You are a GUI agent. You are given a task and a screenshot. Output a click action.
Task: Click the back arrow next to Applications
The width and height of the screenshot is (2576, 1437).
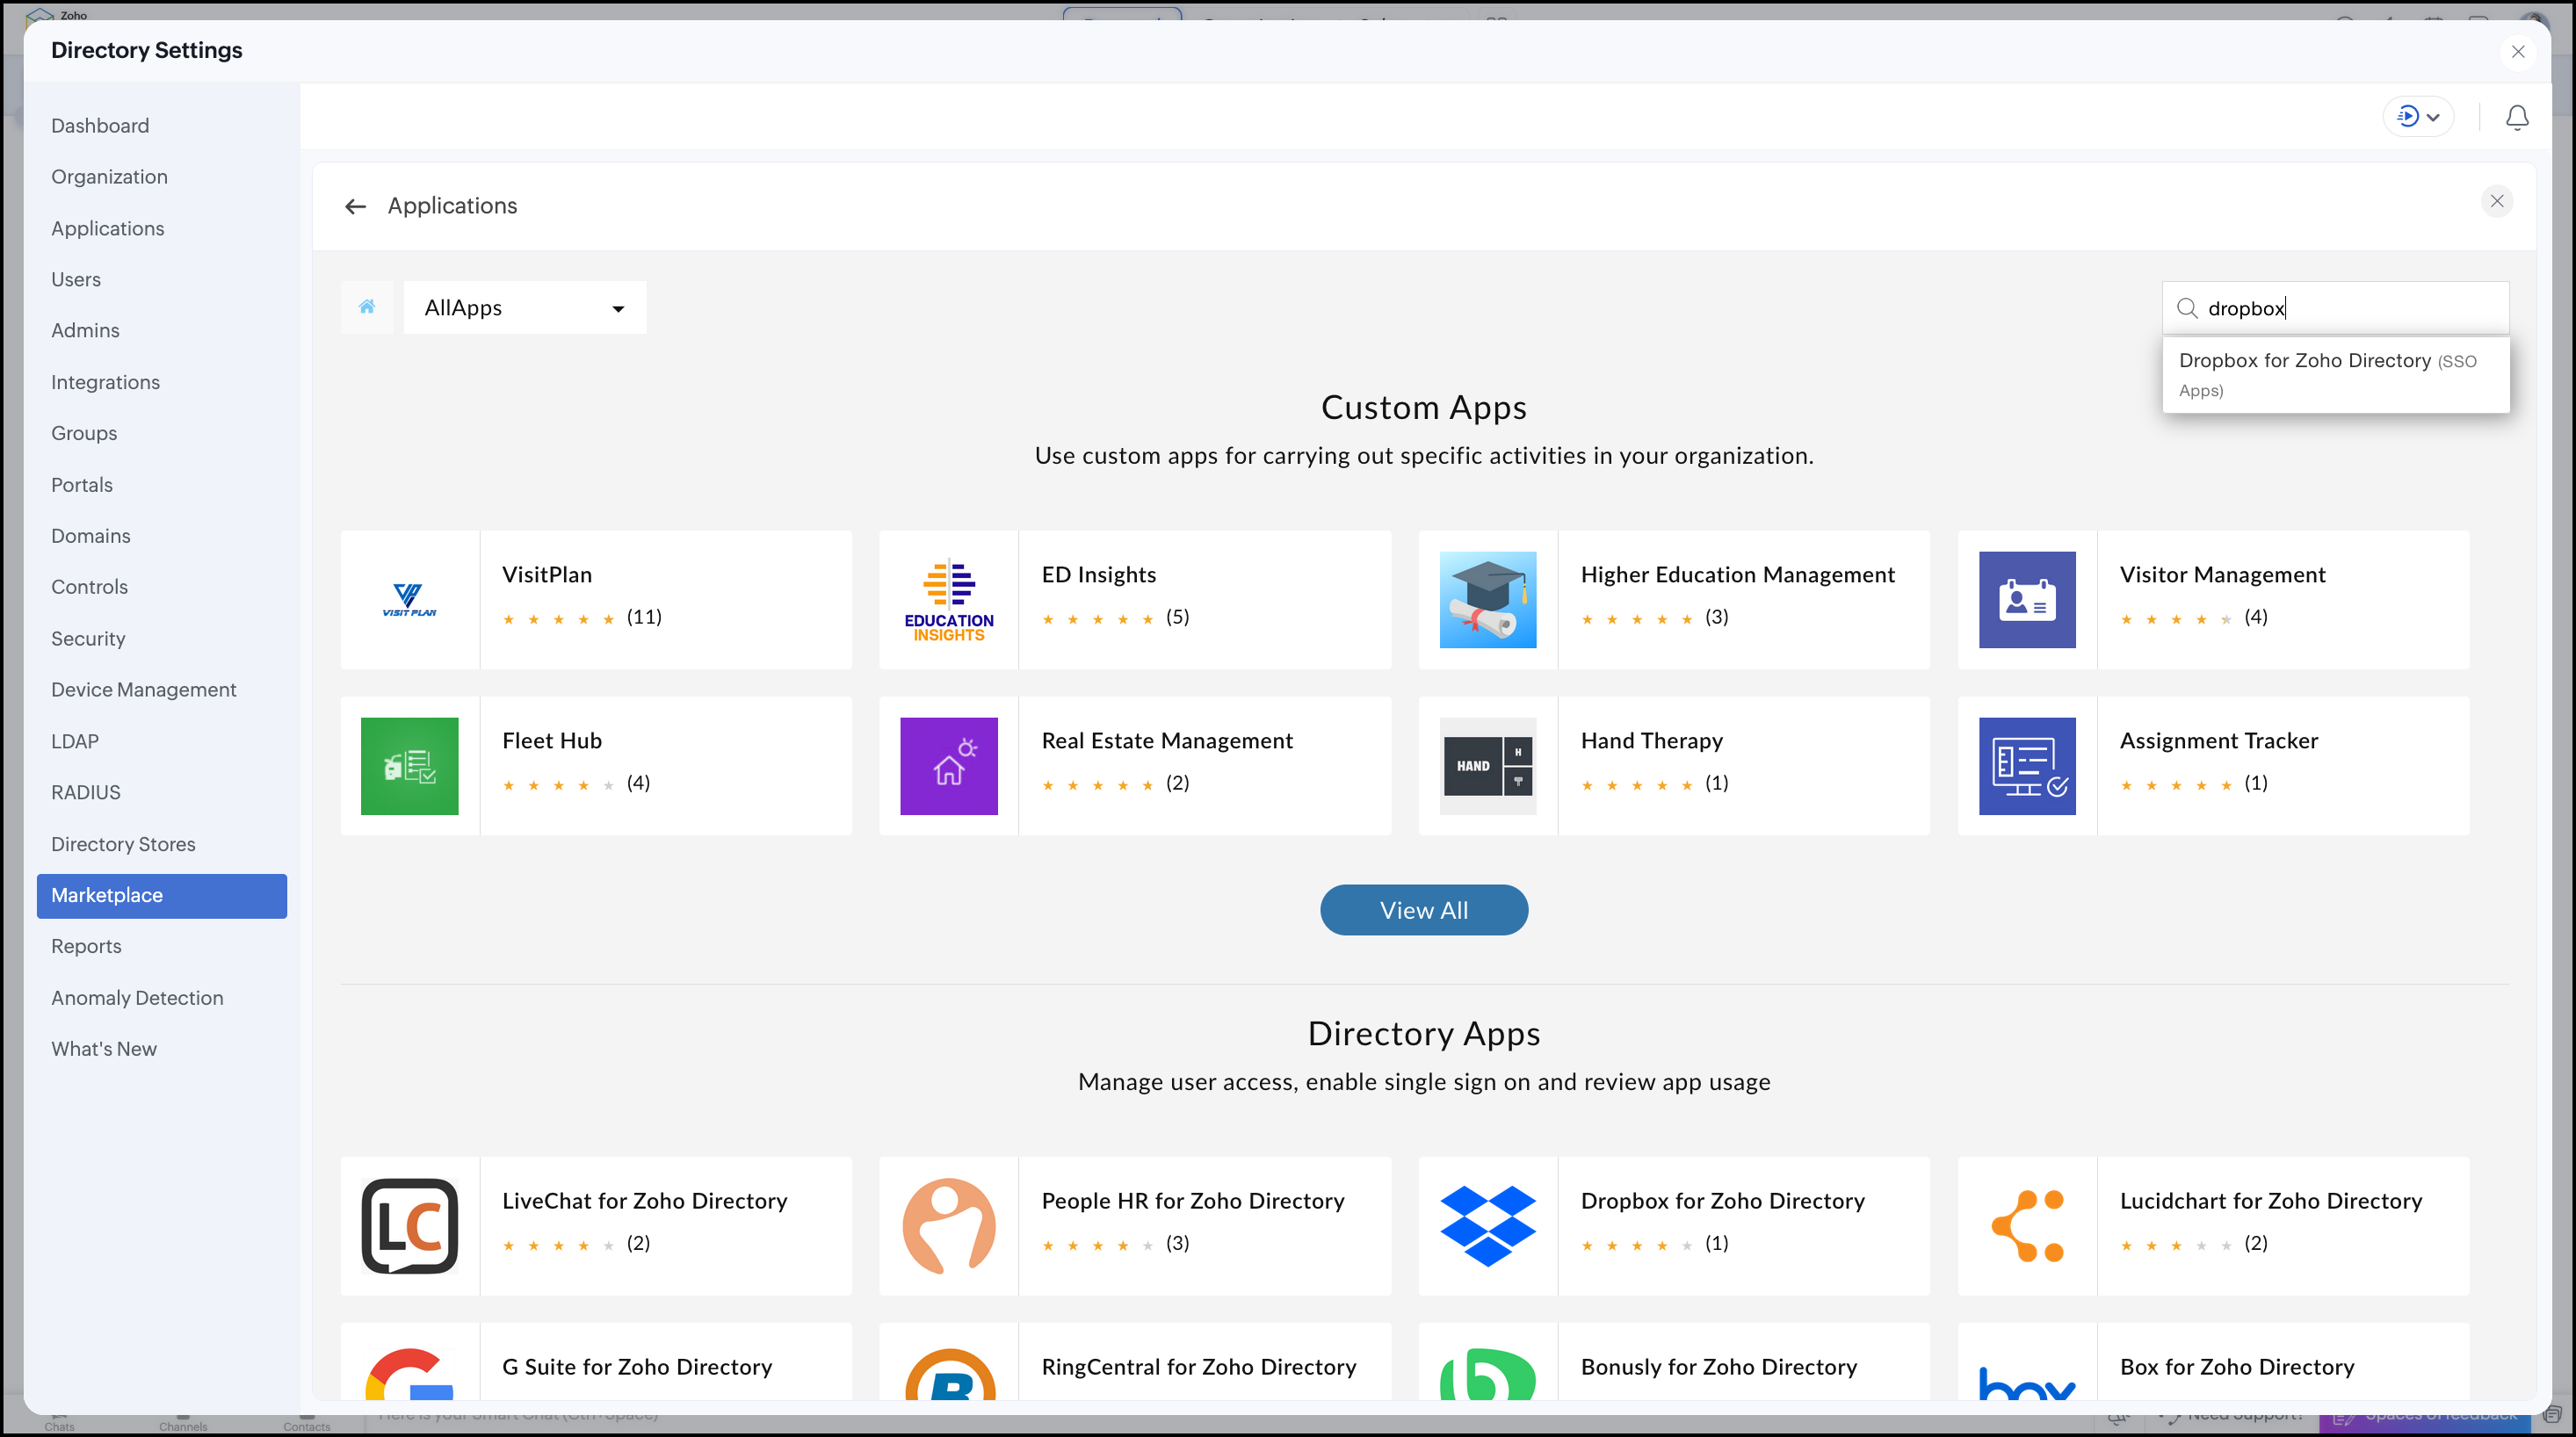[x=355, y=206]
